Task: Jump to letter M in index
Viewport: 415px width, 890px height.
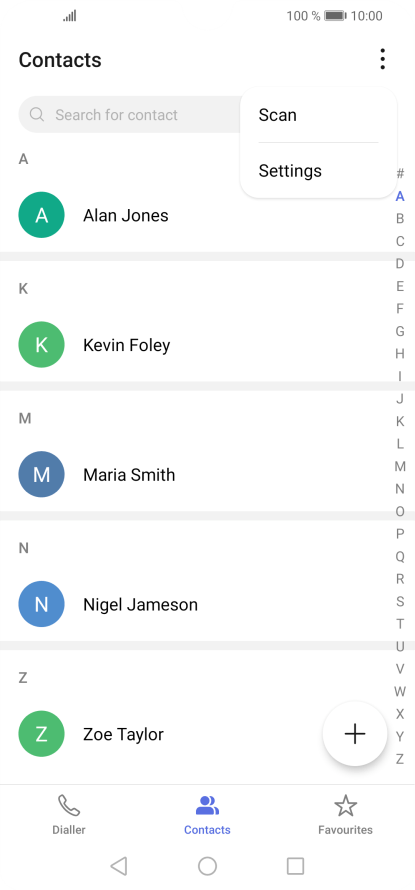Action: (400, 466)
